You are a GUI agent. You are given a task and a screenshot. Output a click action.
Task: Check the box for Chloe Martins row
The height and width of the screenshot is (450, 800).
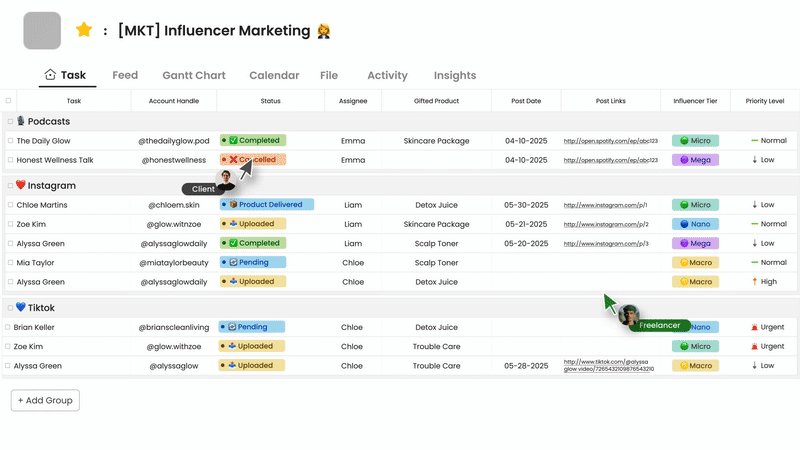coord(10,205)
